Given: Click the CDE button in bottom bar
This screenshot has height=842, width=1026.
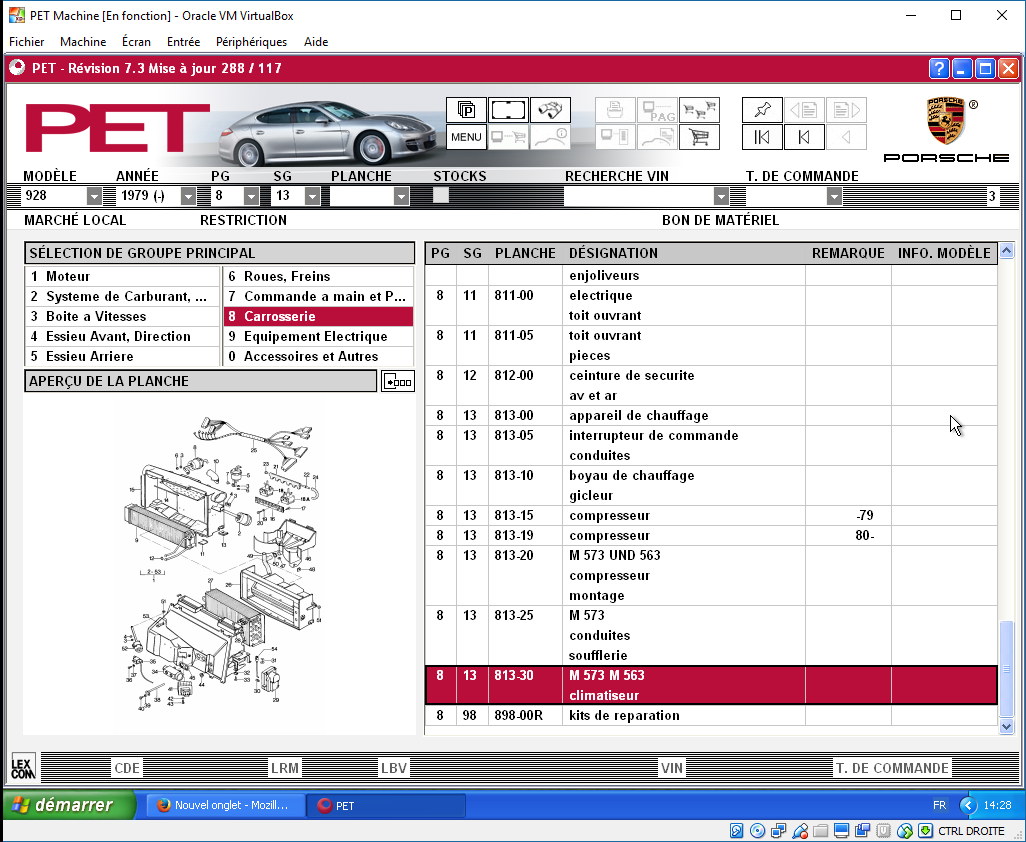Looking at the screenshot, I should (x=127, y=768).
